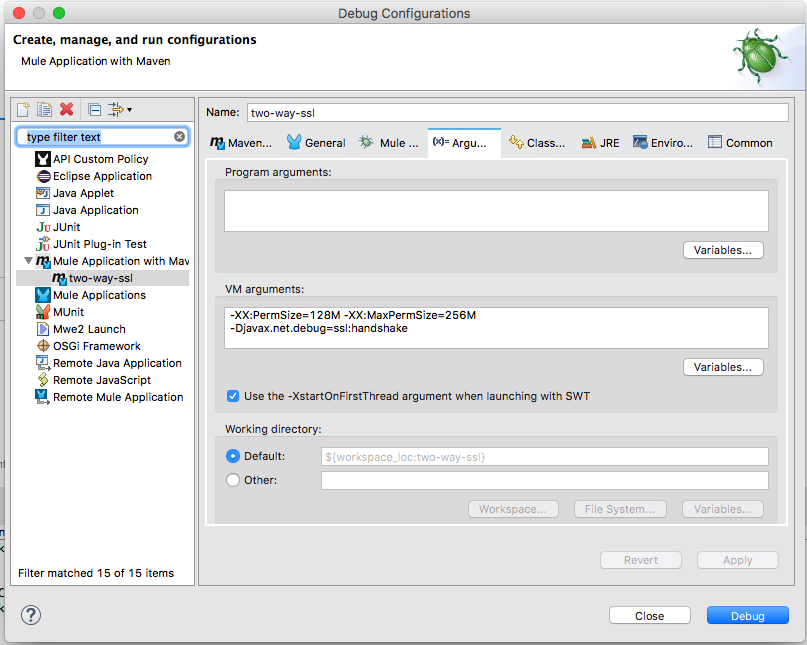Clear the filter text with the X icon

click(180, 136)
